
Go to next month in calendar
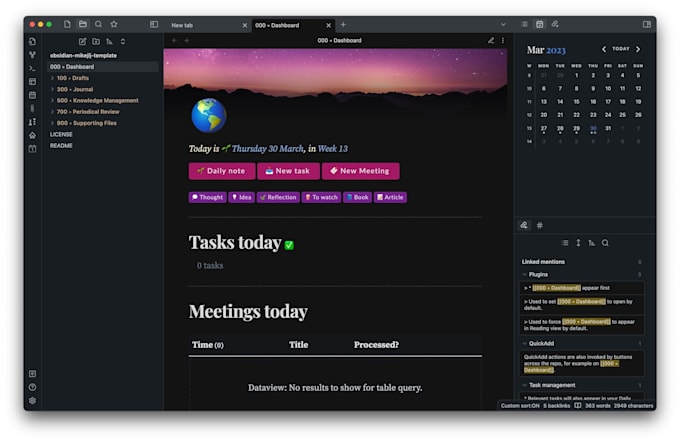pyautogui.click(x=638, y=49)
